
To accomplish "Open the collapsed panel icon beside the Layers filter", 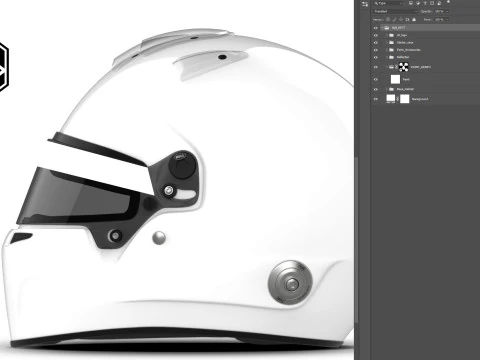I will [365, 4].
